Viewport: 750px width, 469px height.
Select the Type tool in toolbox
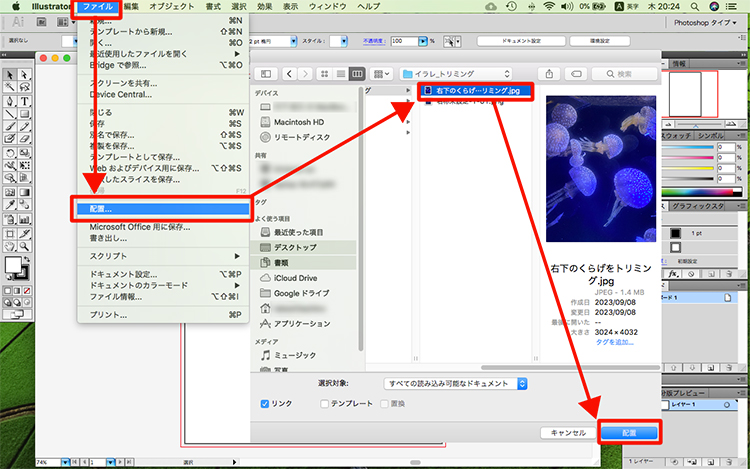(x=24, y=100)
